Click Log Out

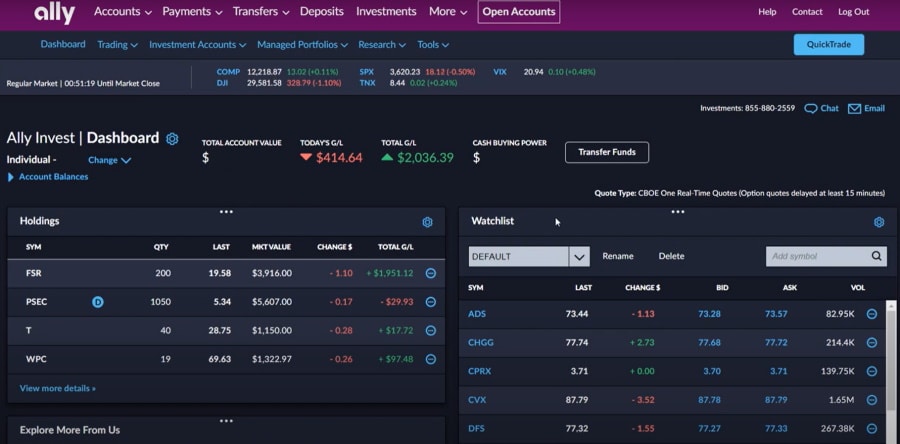854,12
